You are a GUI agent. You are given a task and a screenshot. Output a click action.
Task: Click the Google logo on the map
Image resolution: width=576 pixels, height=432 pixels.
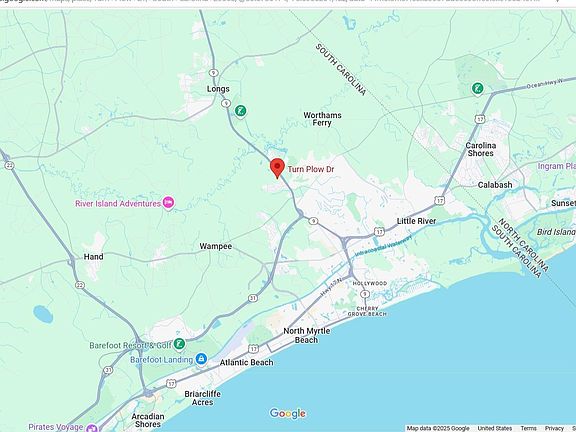tap(288, 414)
